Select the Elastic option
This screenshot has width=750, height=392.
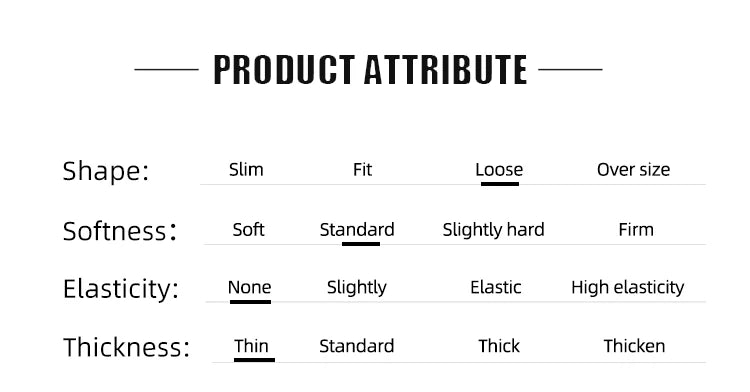tap(496, 287)
